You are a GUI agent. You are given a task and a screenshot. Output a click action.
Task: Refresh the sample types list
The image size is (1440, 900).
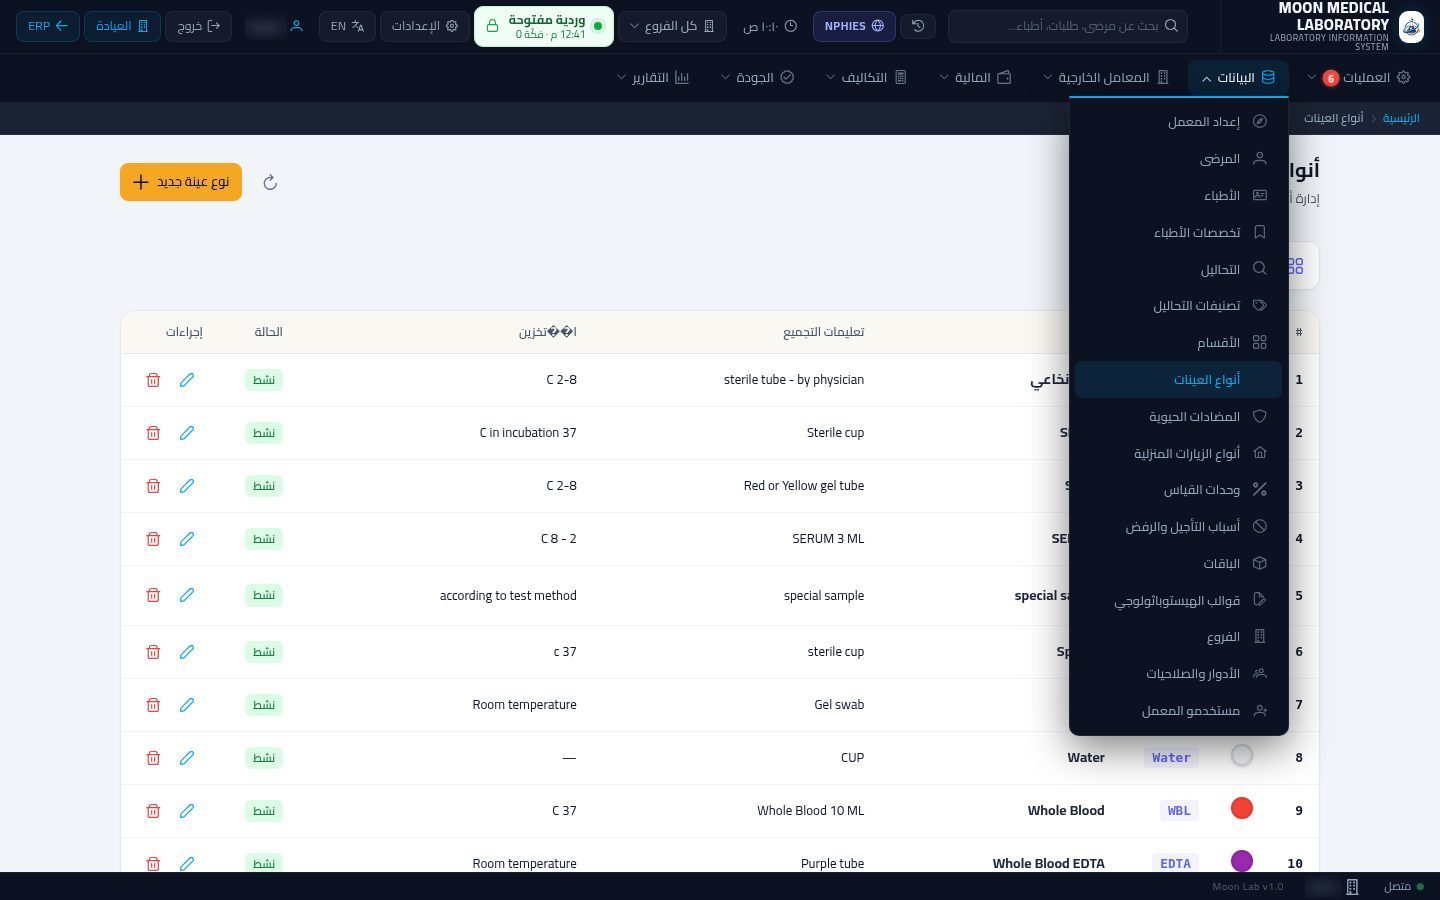coord(270,182)
